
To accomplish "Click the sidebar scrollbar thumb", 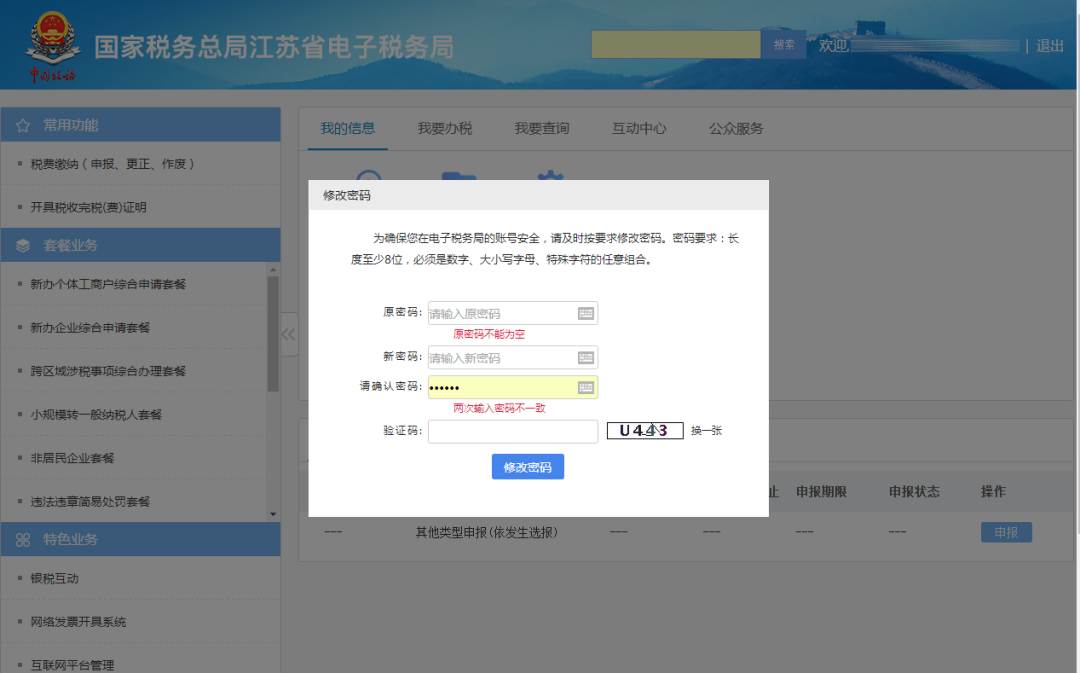I will [273, 334].
